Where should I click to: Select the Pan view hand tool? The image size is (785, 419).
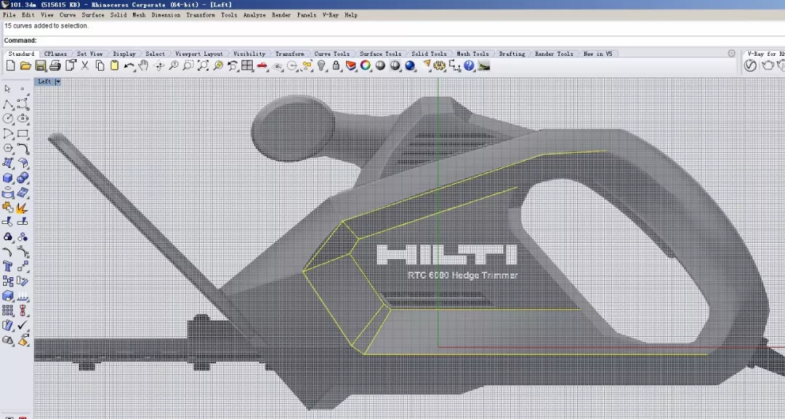143,66
